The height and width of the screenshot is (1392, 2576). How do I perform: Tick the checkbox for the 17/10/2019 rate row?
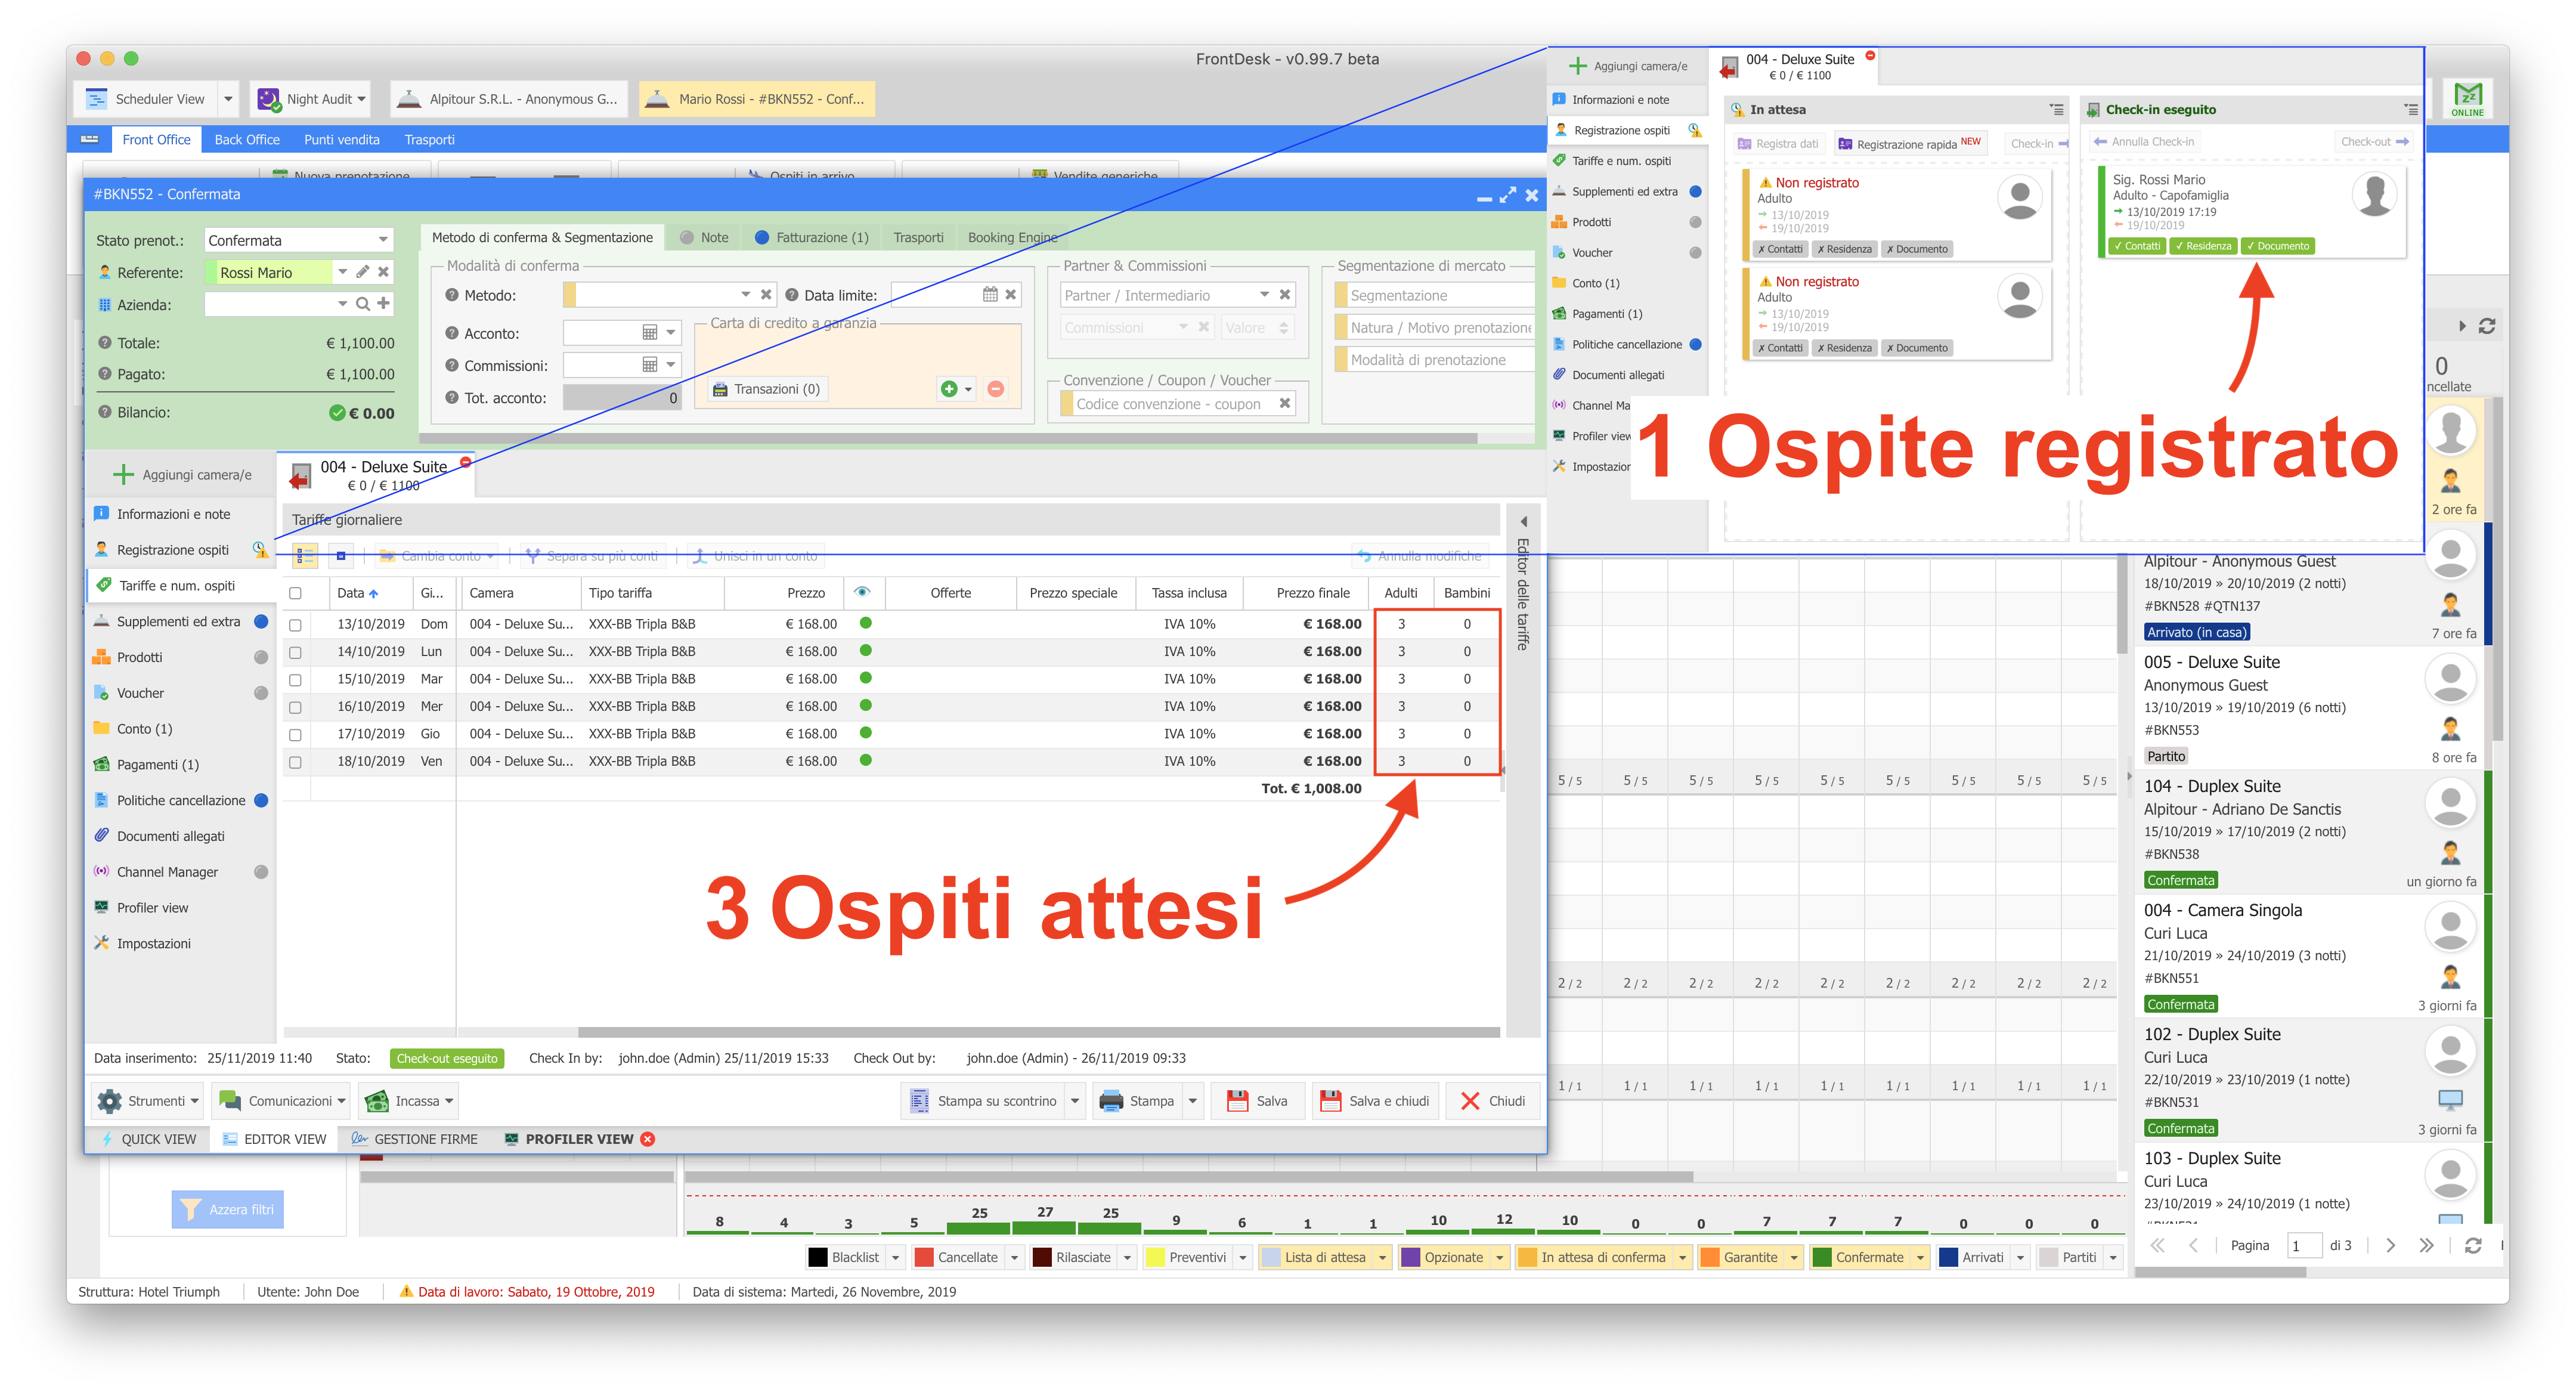(295, 734)
